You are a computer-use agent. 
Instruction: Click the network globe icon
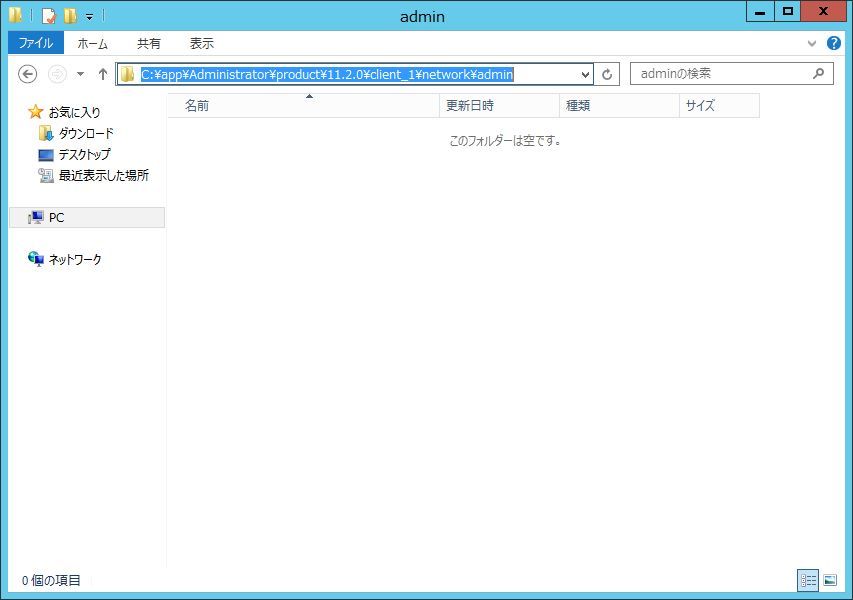point(36,259)
